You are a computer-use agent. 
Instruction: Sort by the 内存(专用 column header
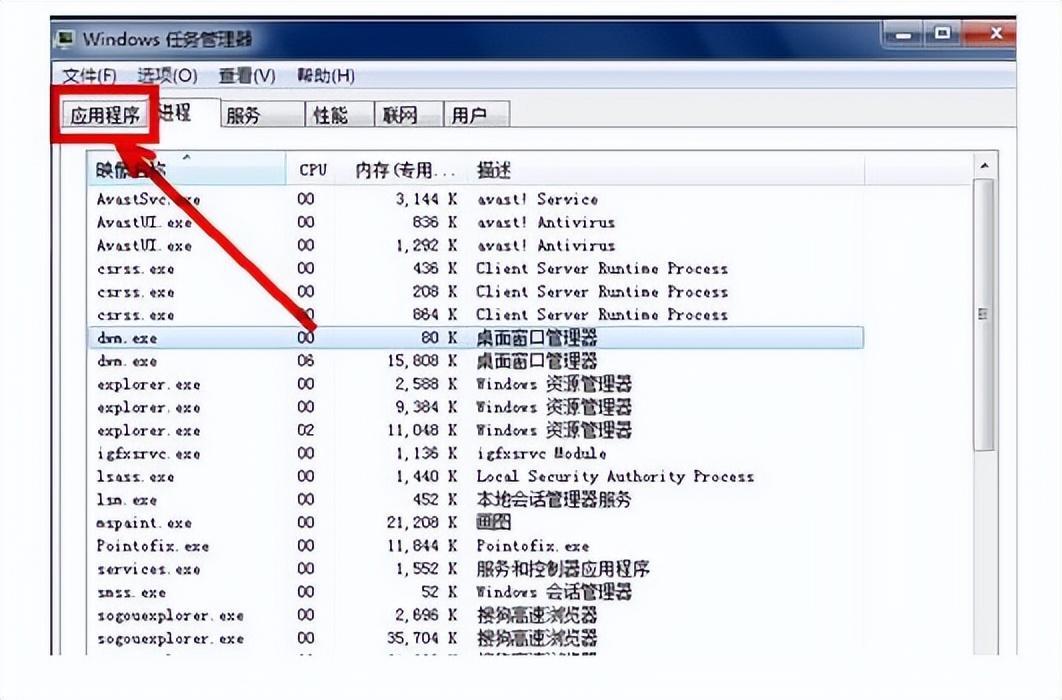[x=404, y=170]
